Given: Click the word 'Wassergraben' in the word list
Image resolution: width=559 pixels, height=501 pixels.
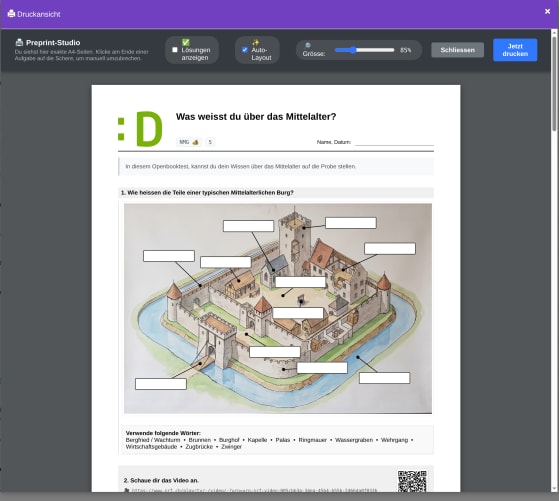Looking at the screenshot, I should pos(354,440).
